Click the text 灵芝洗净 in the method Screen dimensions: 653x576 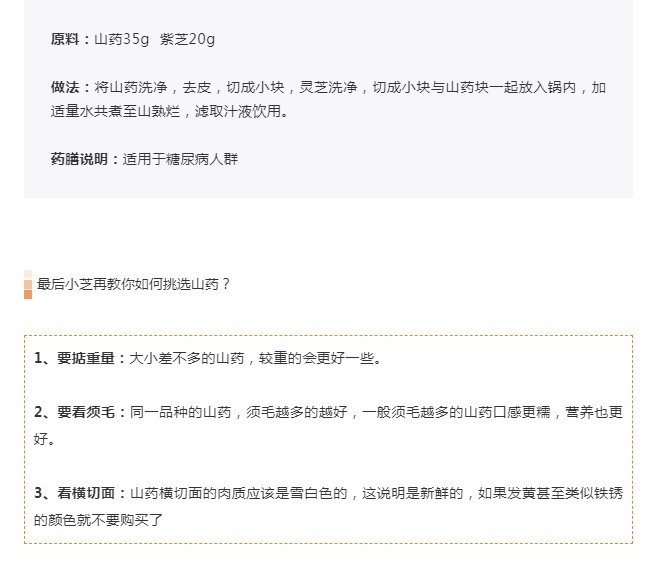click(328, 87)
